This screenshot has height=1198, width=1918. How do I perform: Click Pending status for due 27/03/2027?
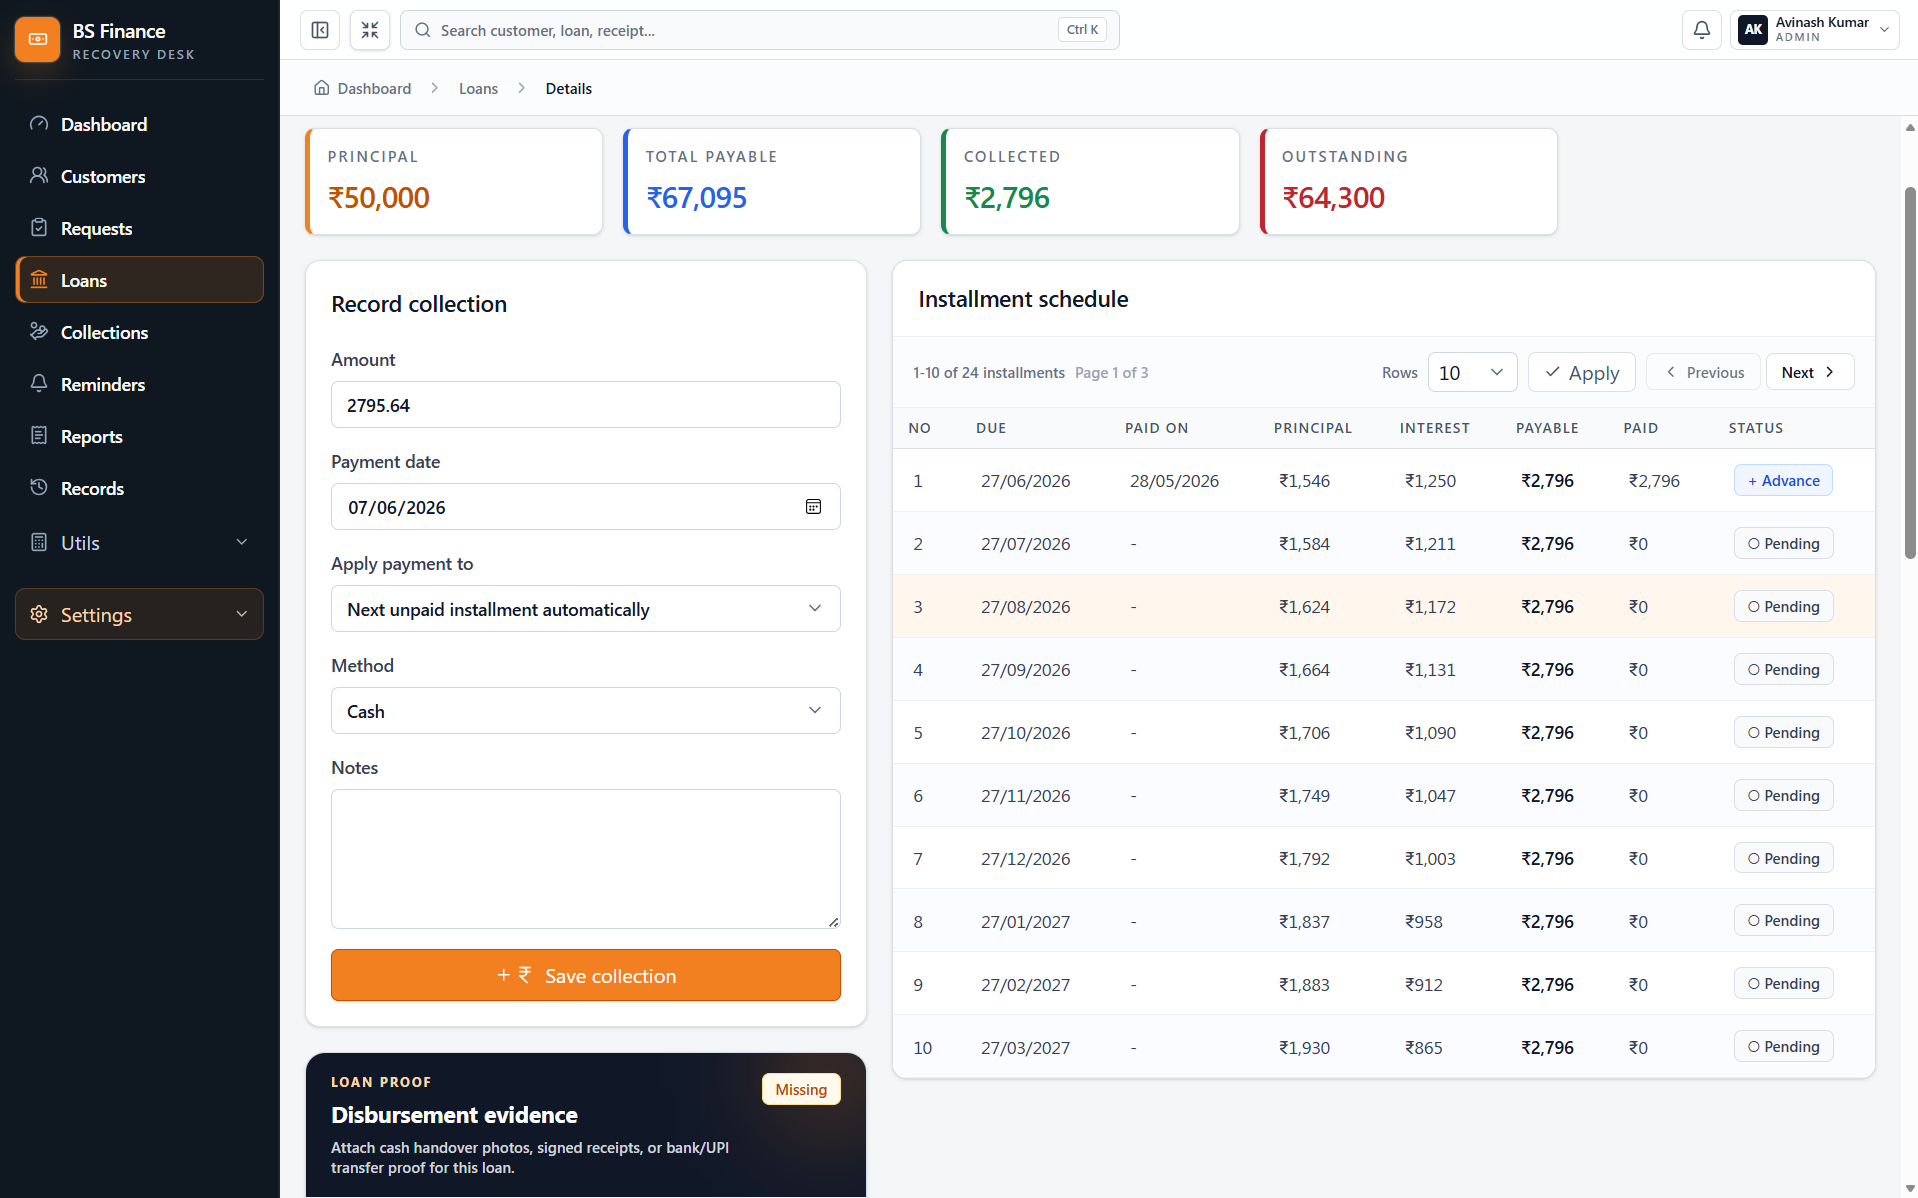tap(1783, 1046)
